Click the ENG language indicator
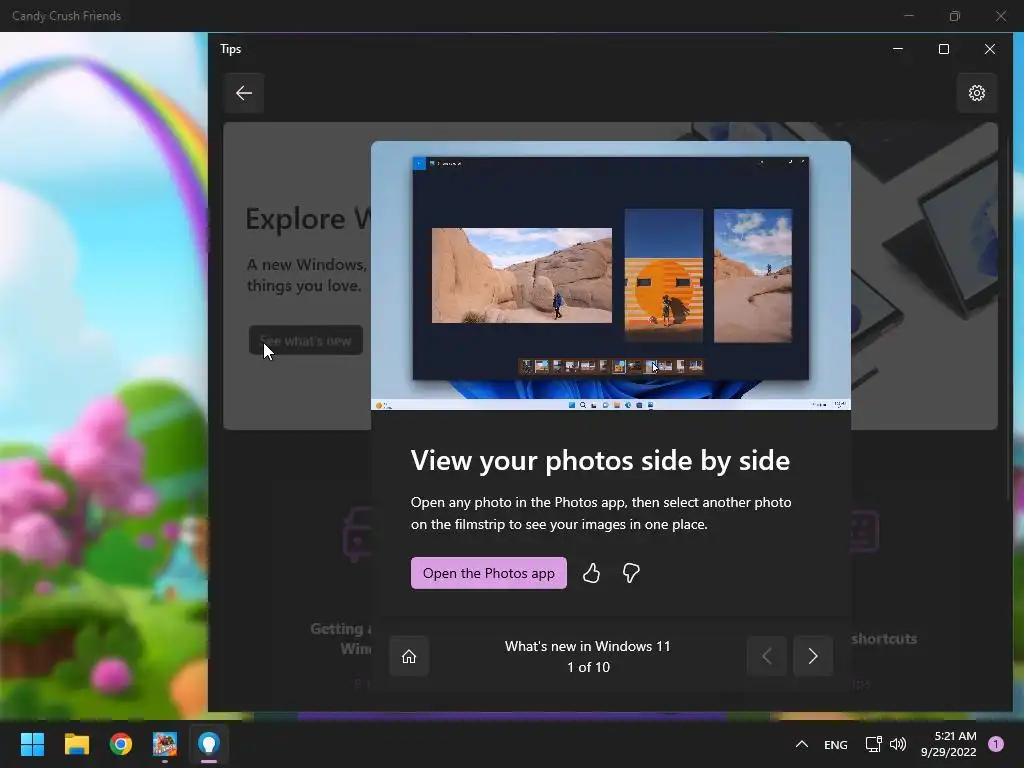This screenshot has width=1024, height=768. click(x=836, y=744)
